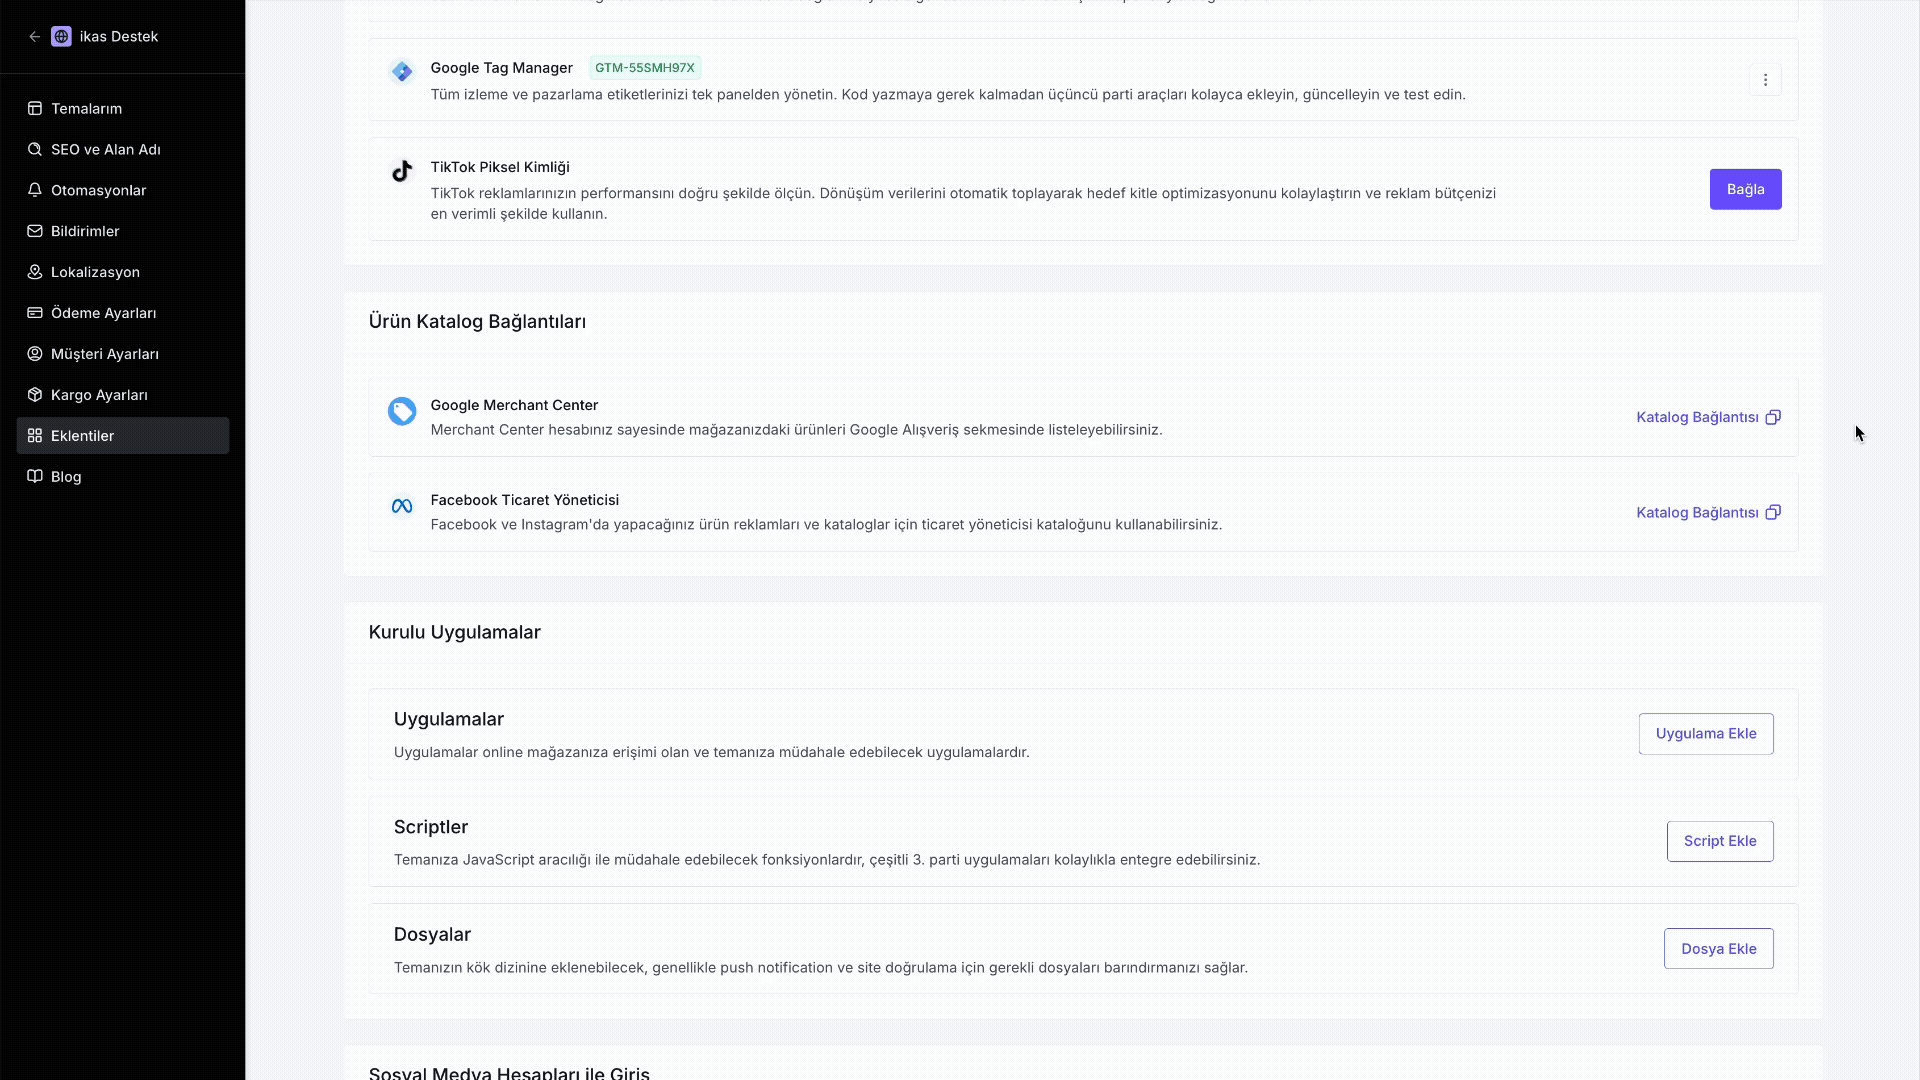Click the ikas Destek globe icon
The height and width of the screenshot is (1080, 1920).
pyautogui.click(x=61, y=37)
